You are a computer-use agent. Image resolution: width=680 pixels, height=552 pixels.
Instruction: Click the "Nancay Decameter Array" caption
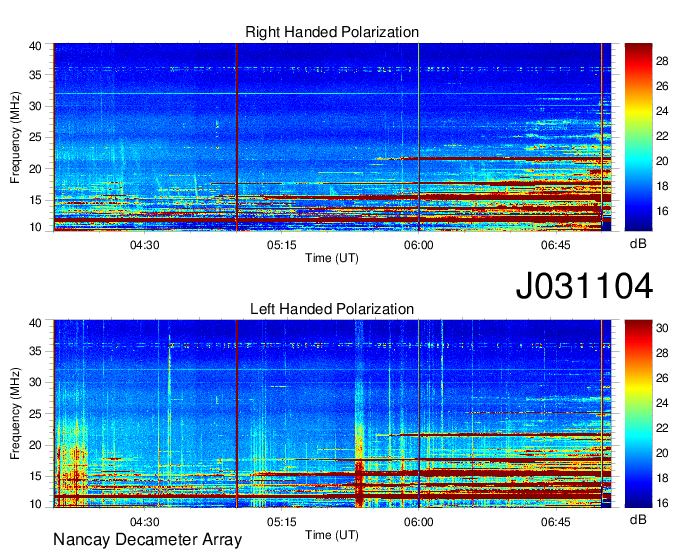pos(147,540)
